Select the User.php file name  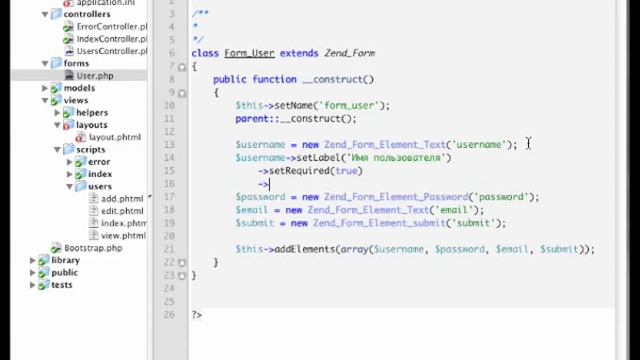(x=95, y=76)
